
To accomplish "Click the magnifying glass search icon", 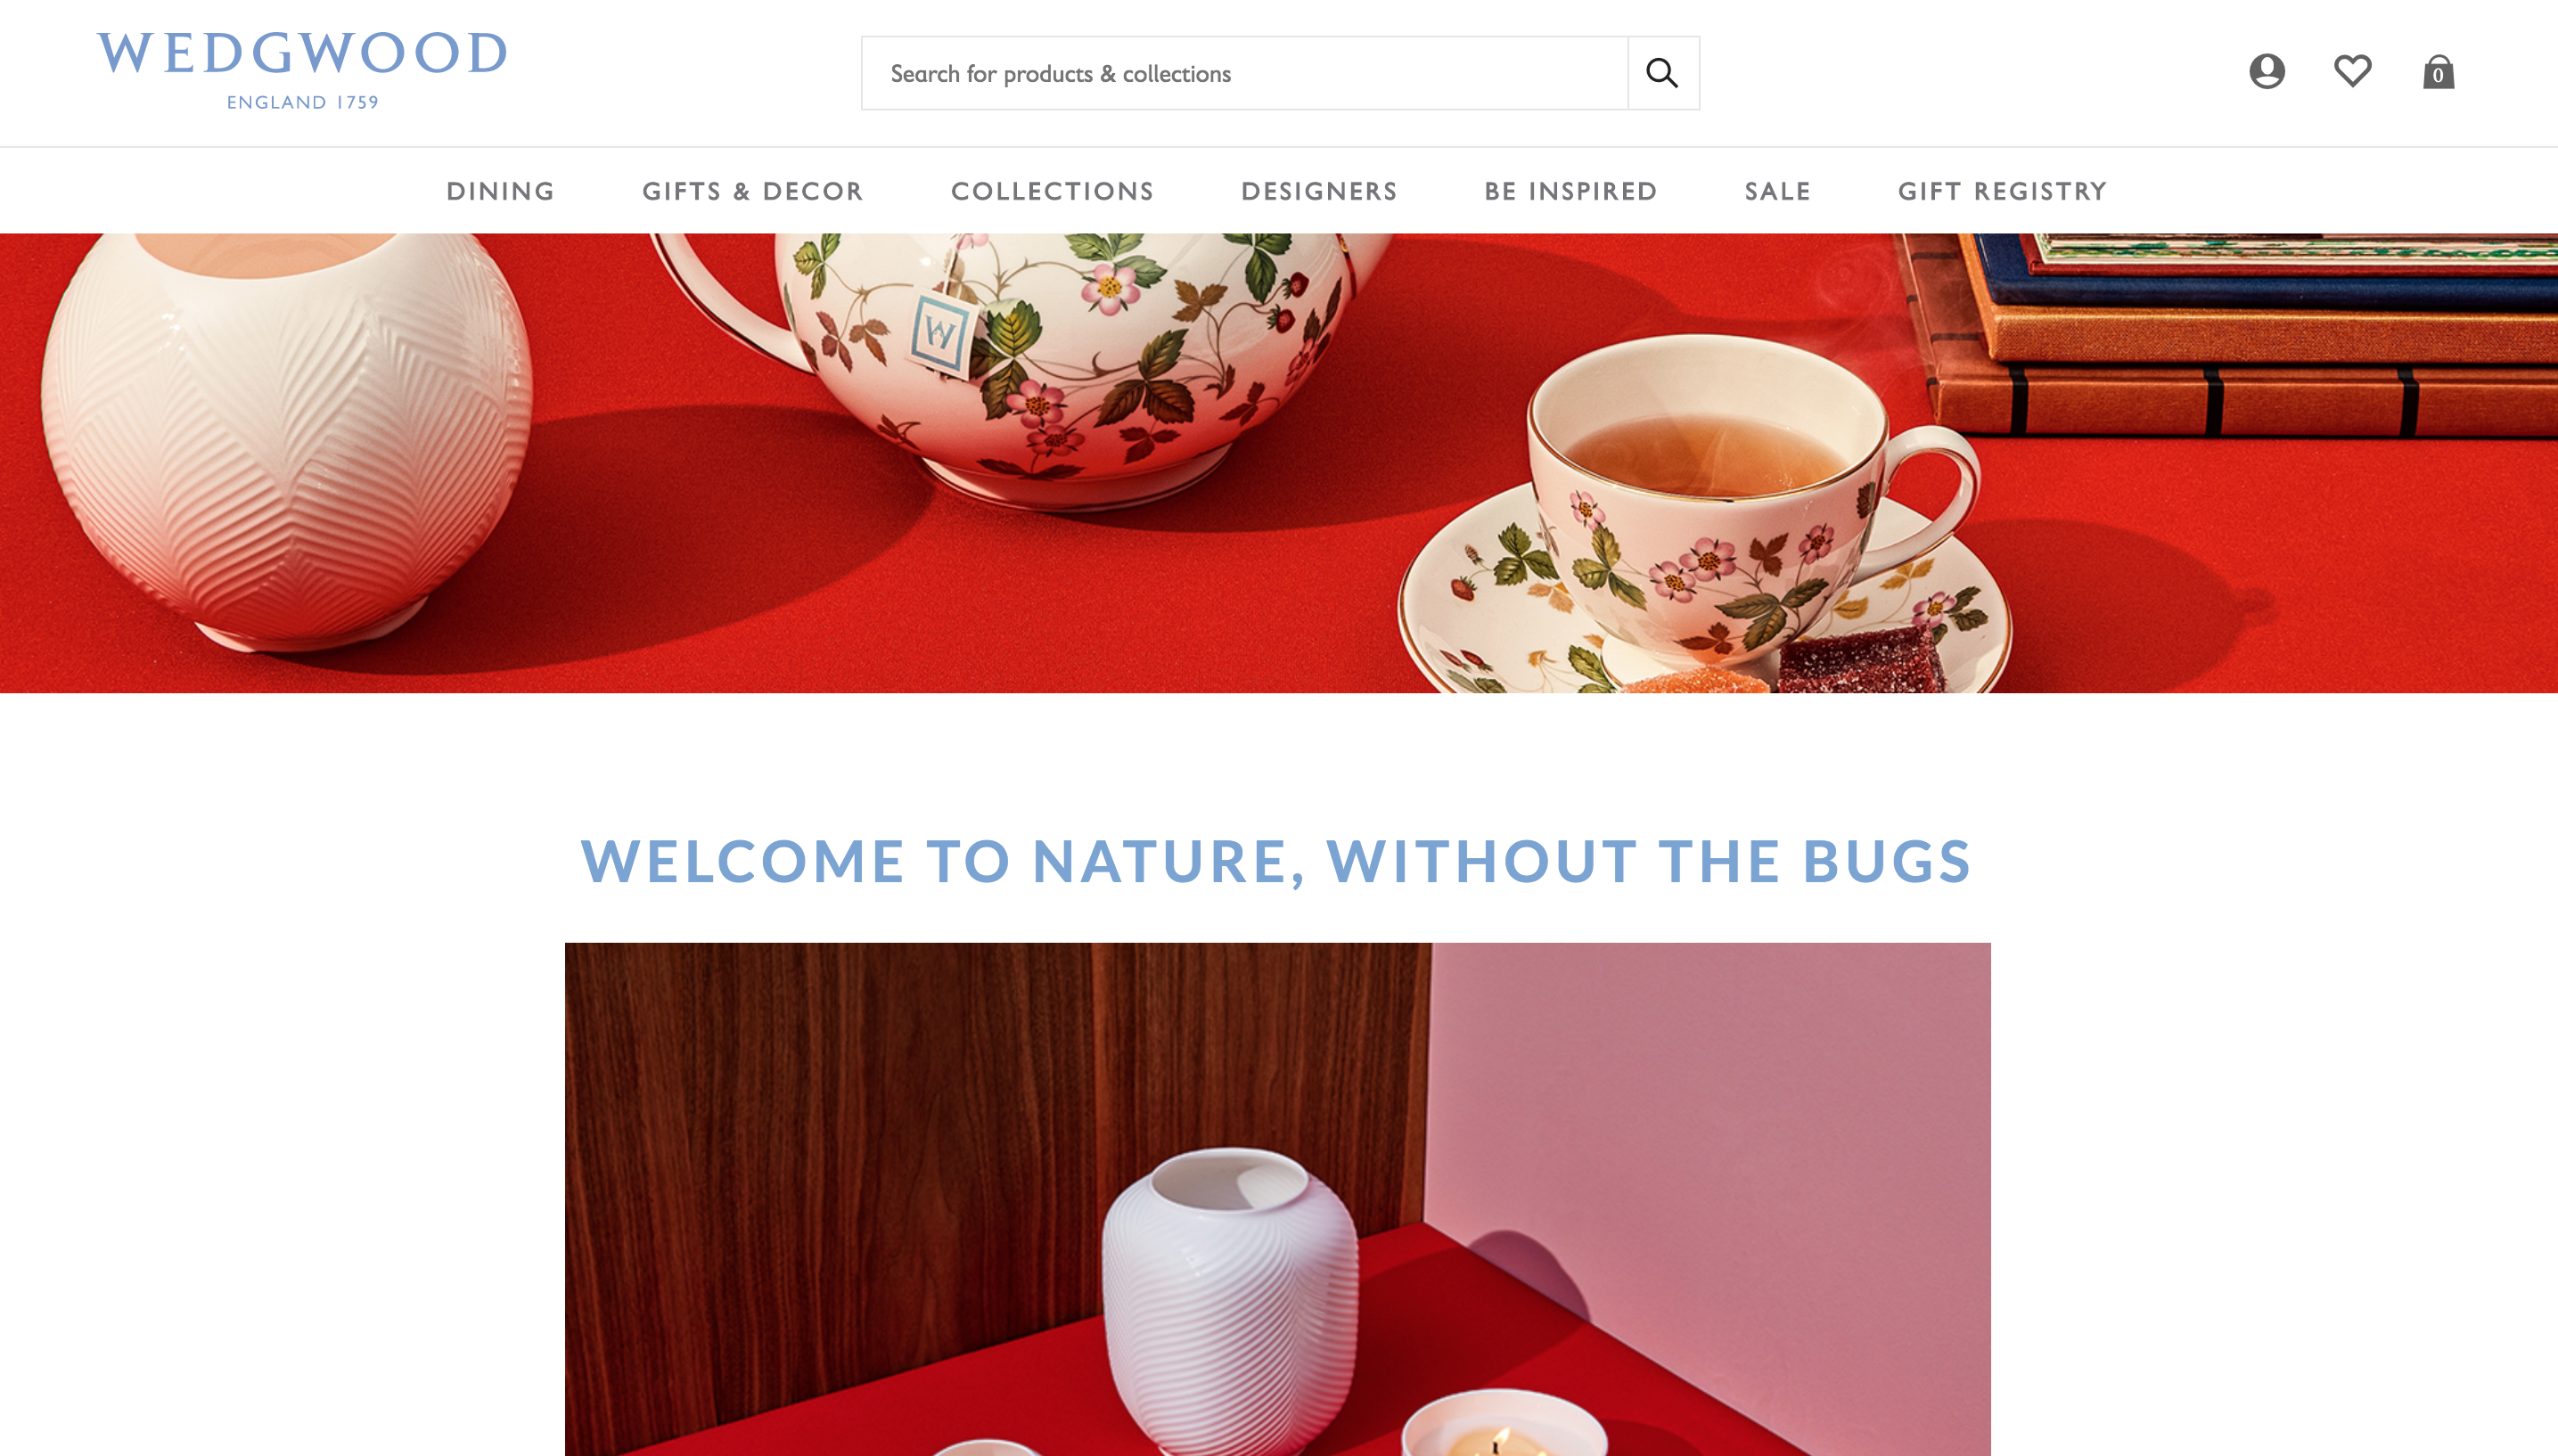I will pos(1663,73).
